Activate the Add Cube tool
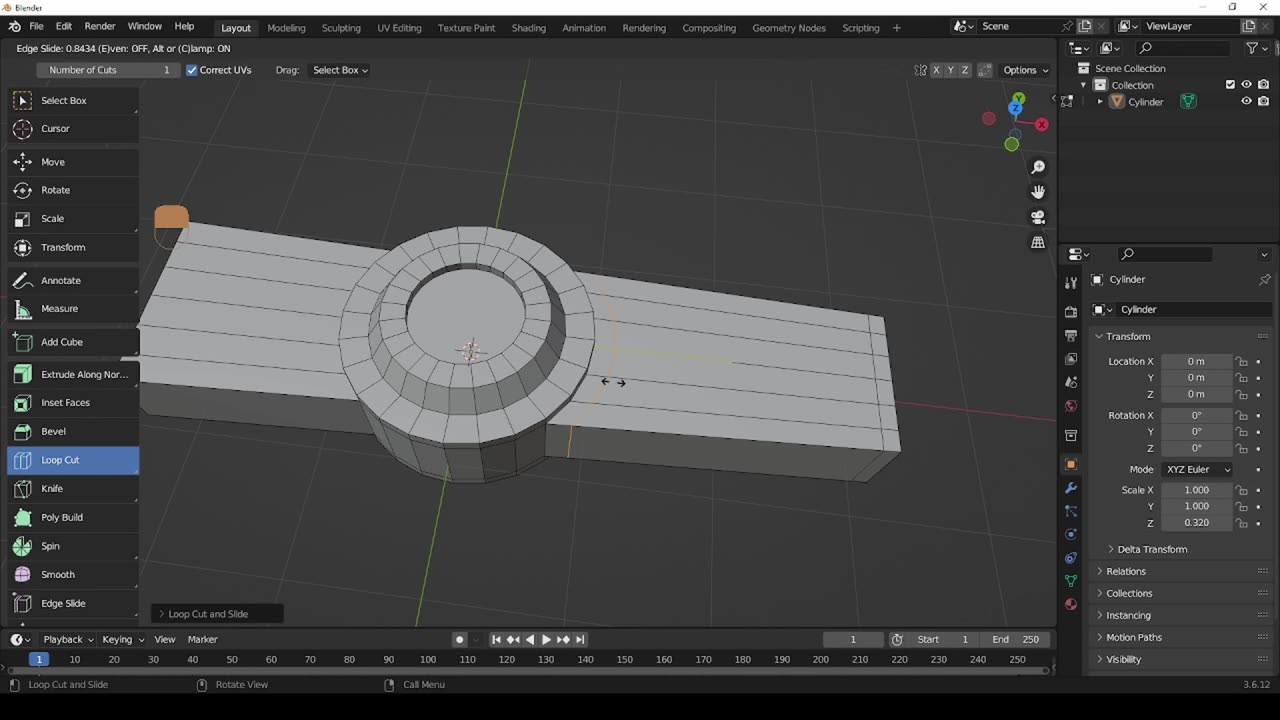 pyautogui.click(x=73, y=342)
